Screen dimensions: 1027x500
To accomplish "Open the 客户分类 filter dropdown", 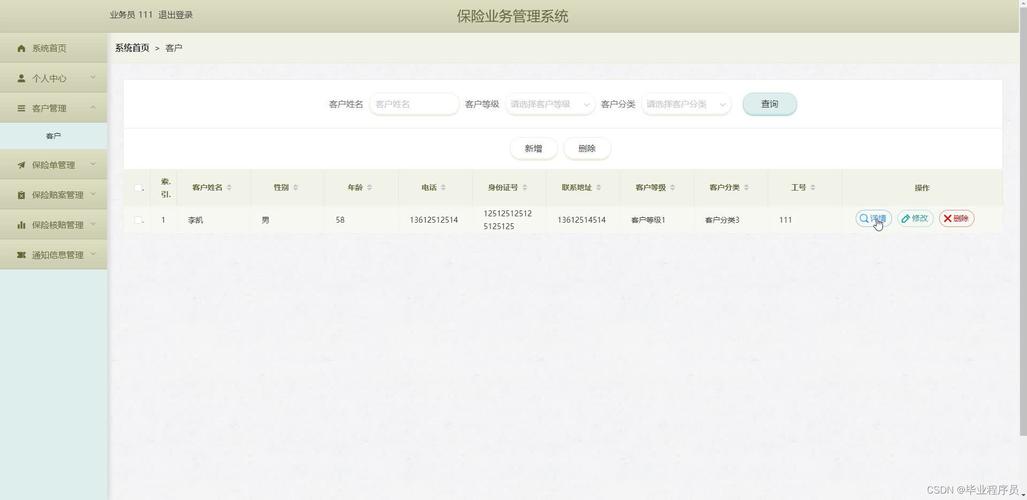I will 686,104.
